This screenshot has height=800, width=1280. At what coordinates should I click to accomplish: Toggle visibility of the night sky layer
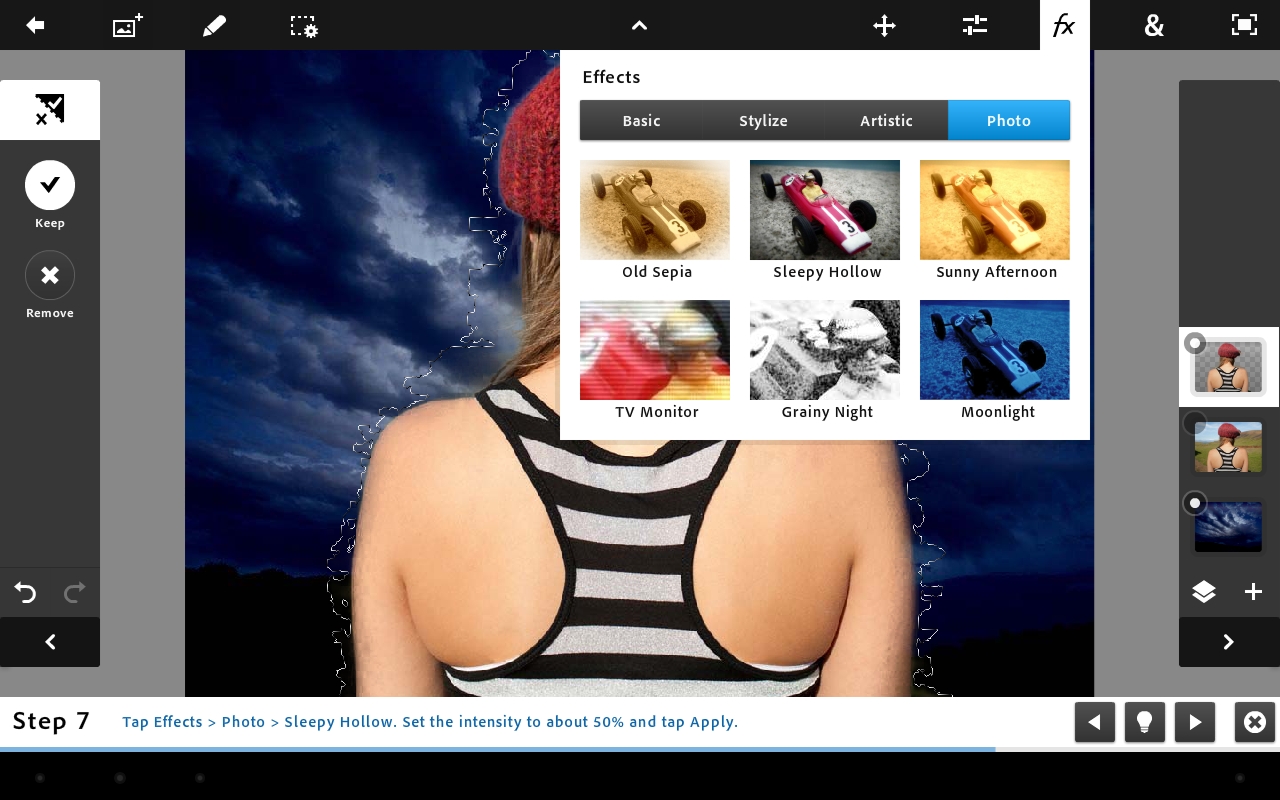pyautogui.click(x=1194, y=503)
